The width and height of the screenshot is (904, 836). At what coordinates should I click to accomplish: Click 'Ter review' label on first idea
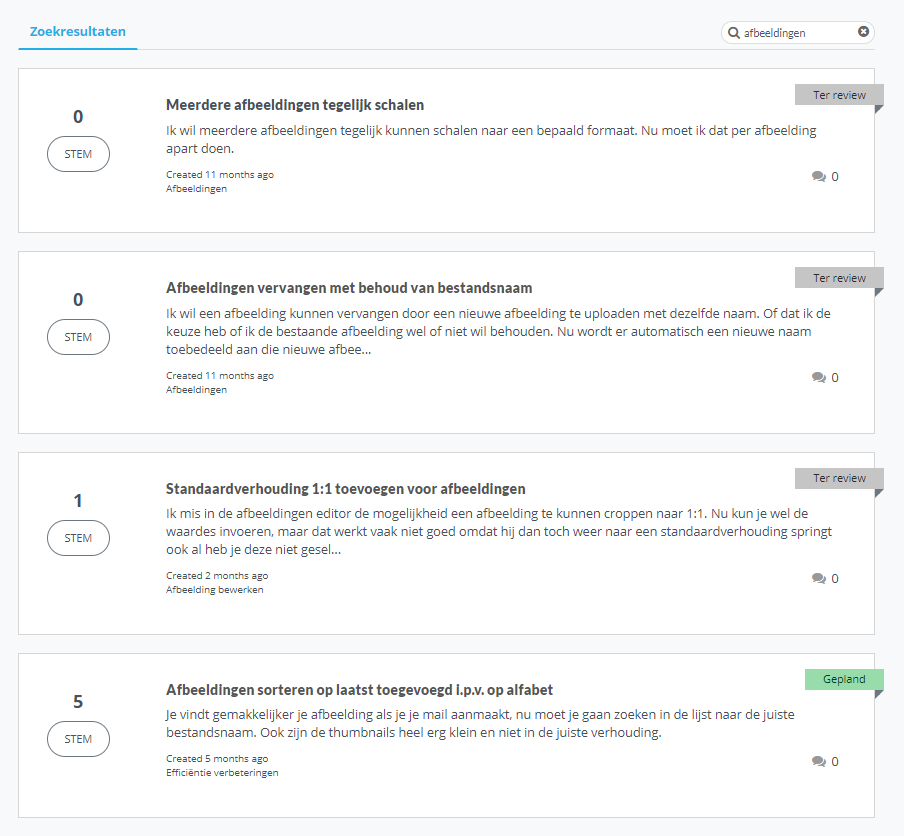pos(839,95)
